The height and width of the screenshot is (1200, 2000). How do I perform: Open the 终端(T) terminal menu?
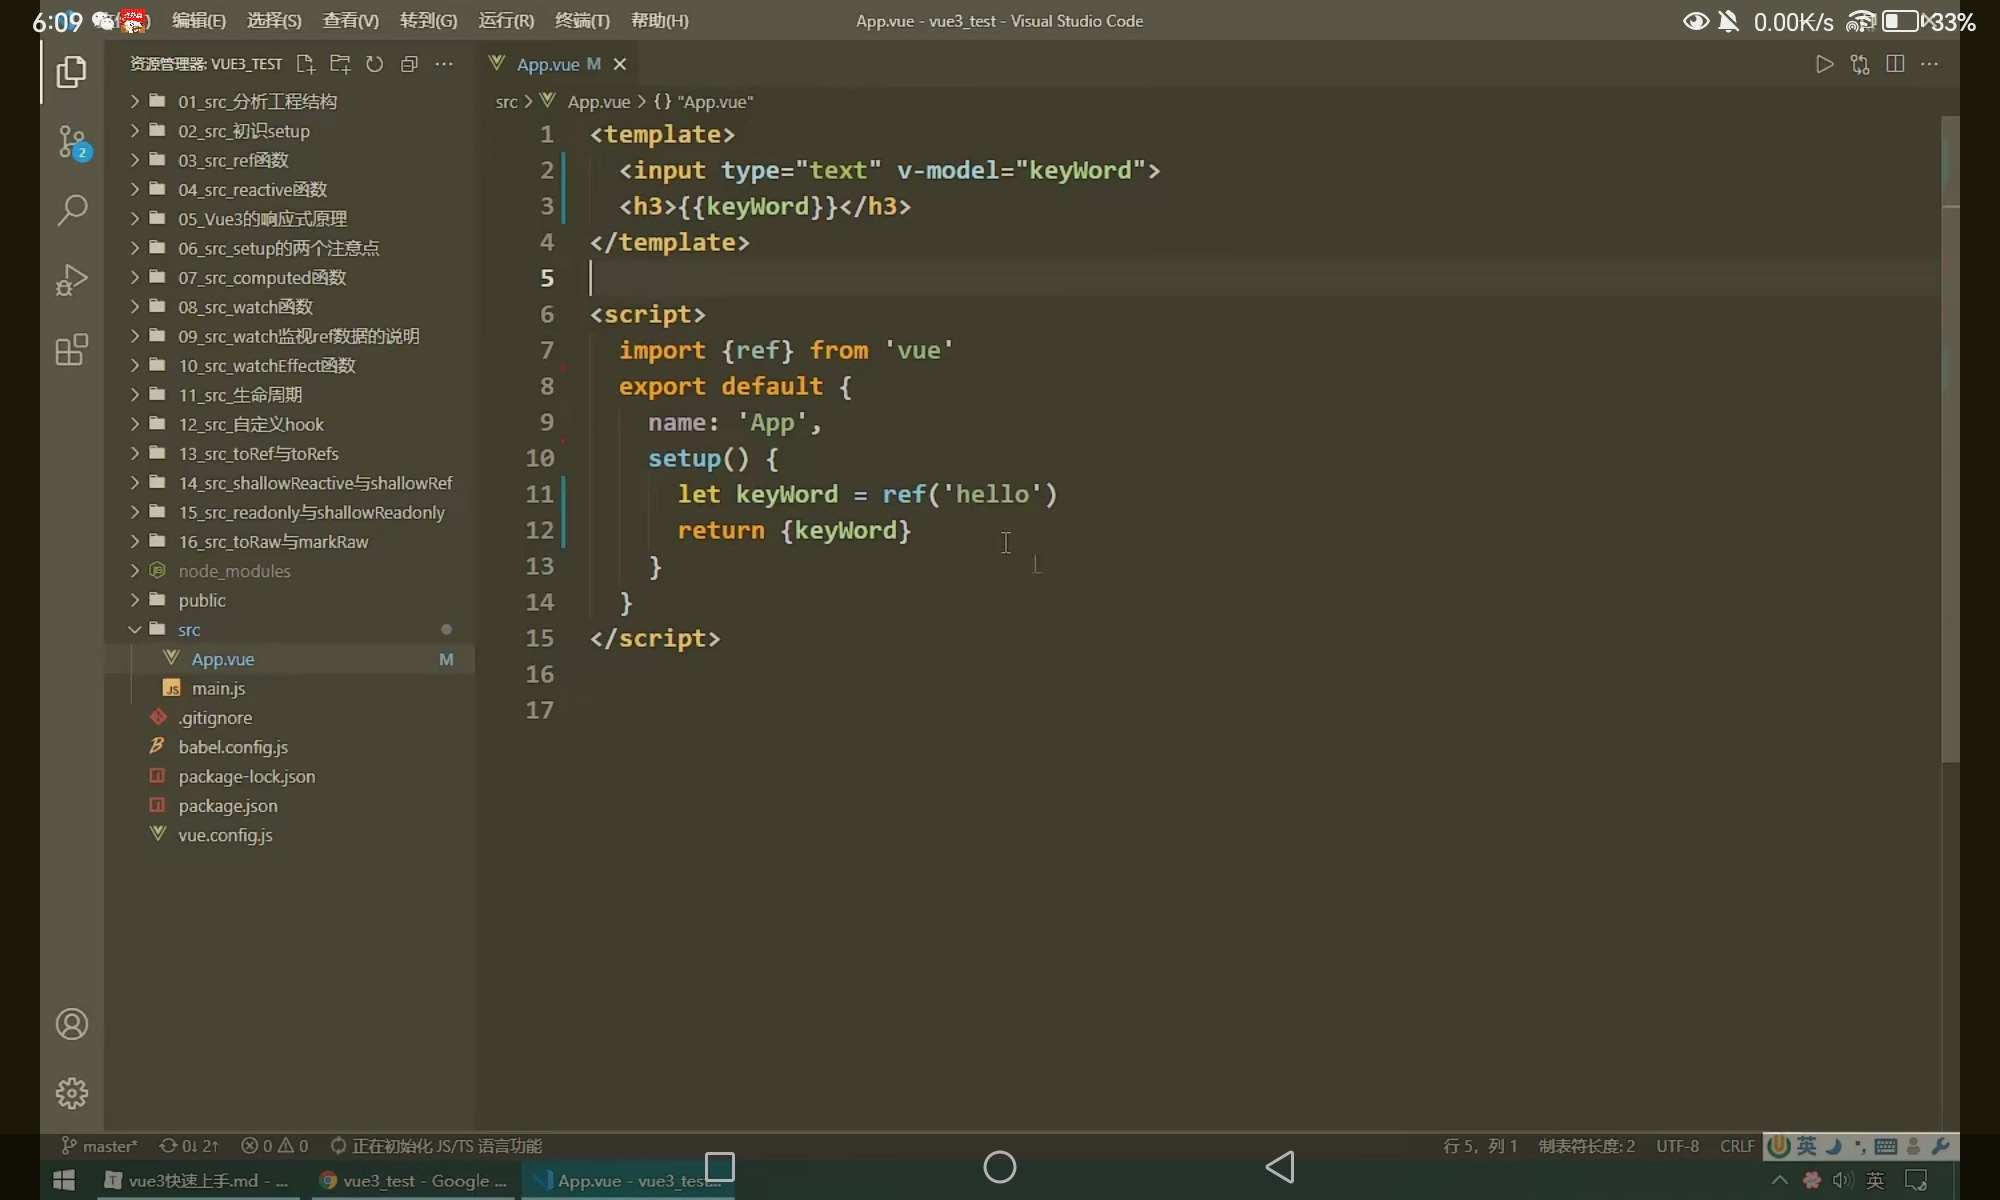(x=582, y=21)
